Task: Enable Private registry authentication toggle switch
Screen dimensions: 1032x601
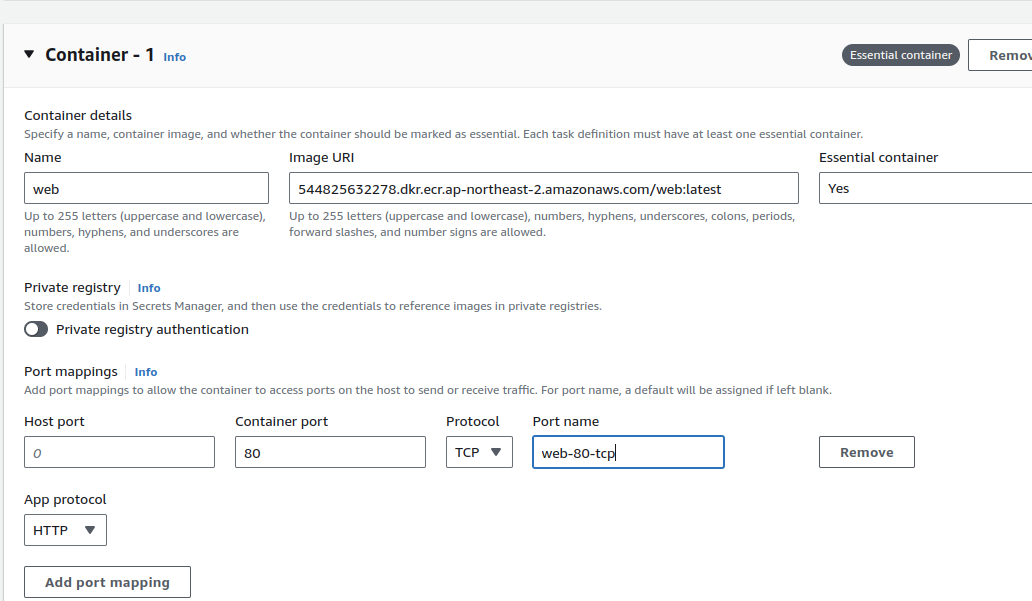Action: point(36,329)
